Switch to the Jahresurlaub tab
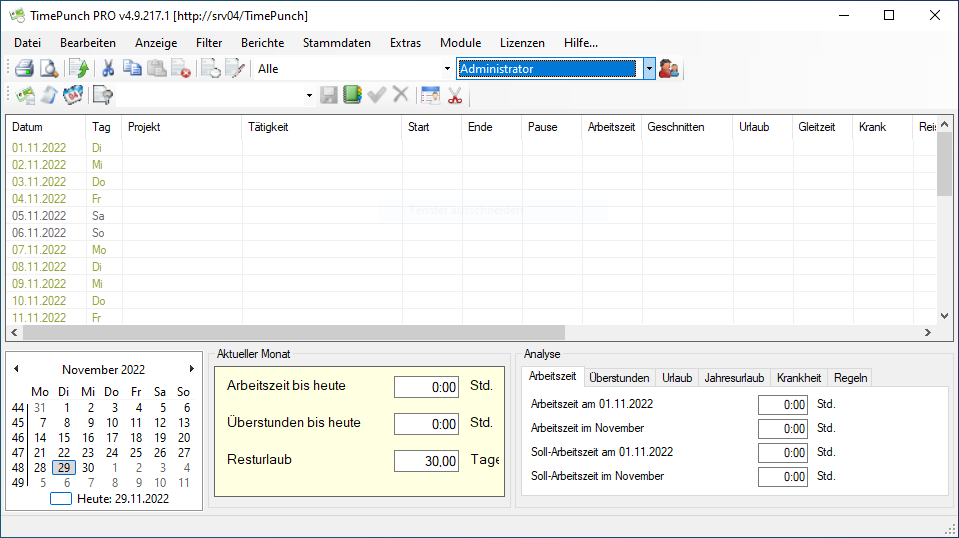 734,378
